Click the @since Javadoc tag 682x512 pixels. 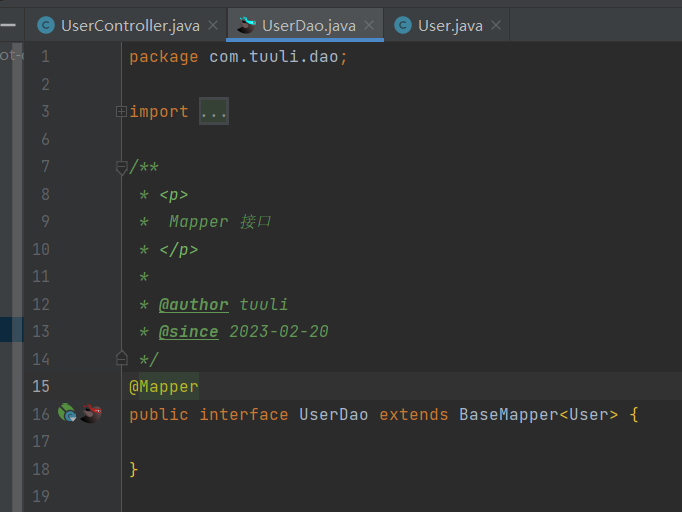point(189,332)
